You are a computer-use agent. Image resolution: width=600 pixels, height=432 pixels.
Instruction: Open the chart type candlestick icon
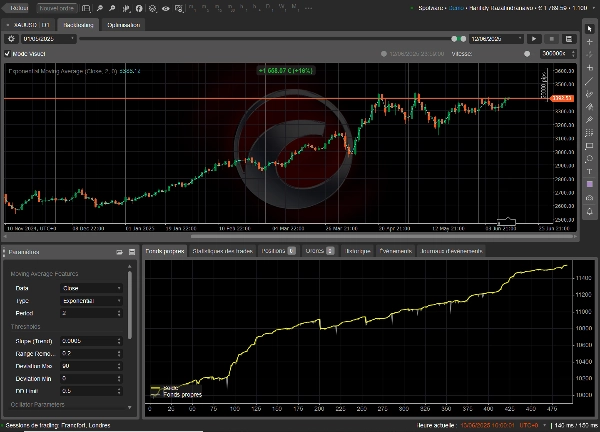point(126,8)
